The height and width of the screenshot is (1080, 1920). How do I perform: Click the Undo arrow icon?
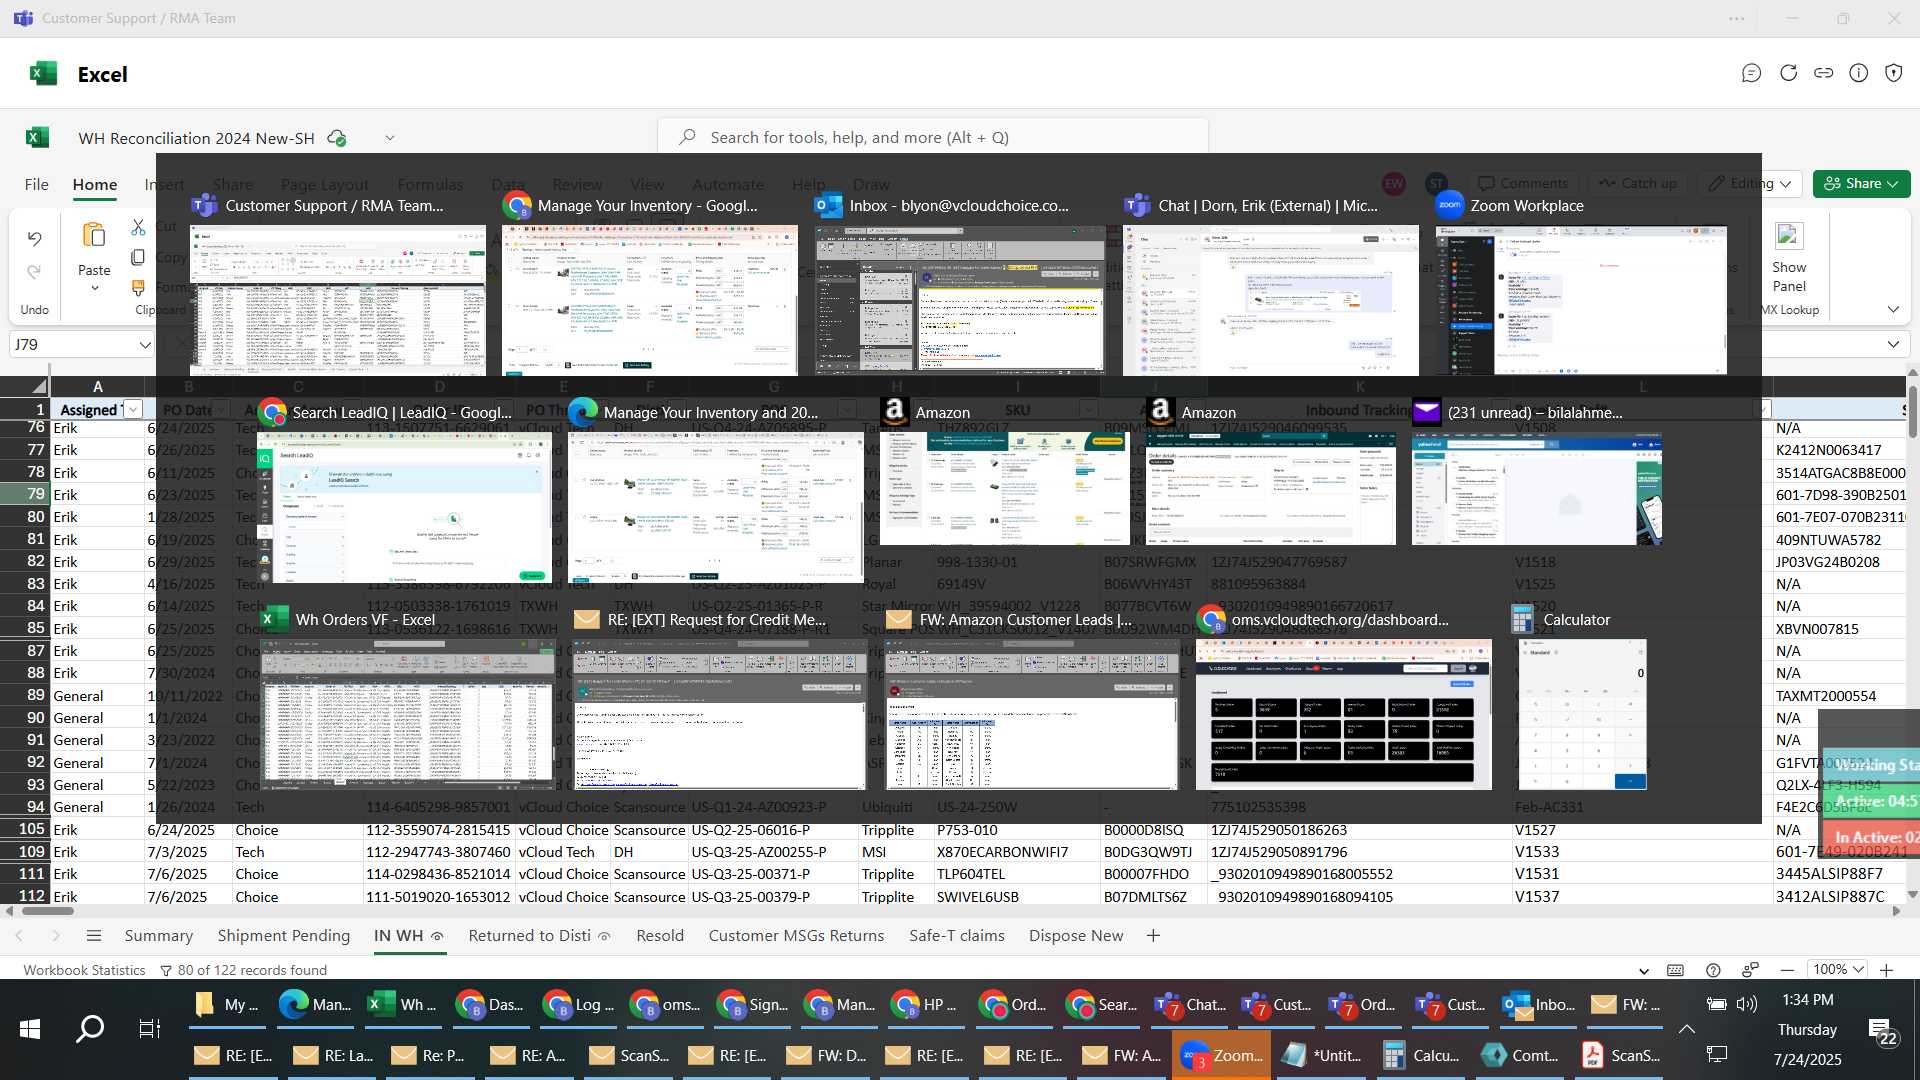click(35, 238)
